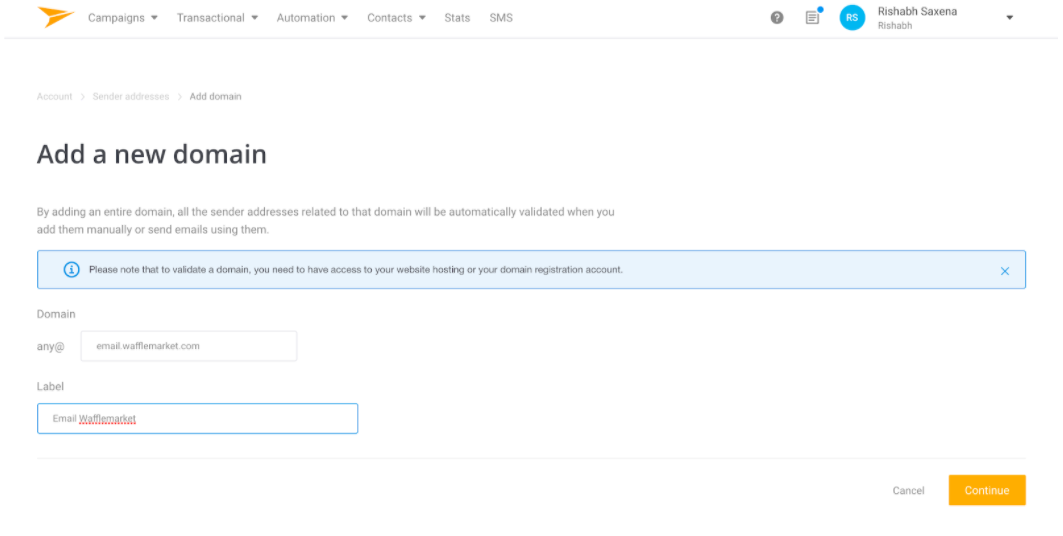The height and width of the screenshot is (536, 1063).
Task: Click the Cancel button
Action: (908, 491)
